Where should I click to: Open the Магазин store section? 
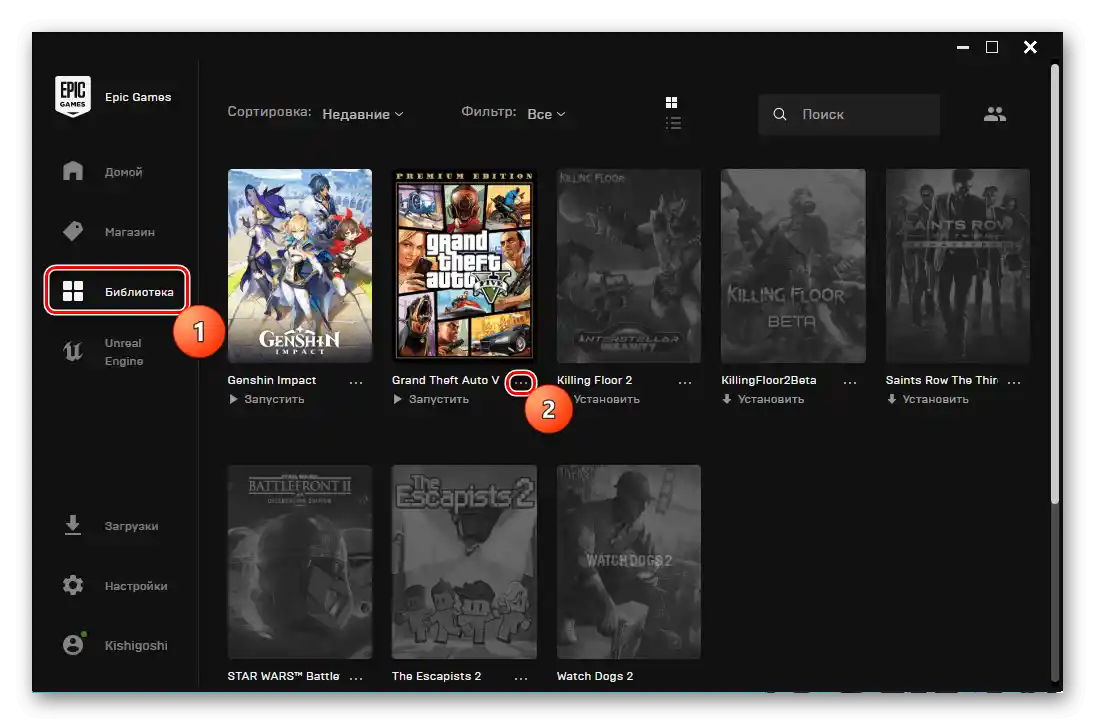pos(108,231)
